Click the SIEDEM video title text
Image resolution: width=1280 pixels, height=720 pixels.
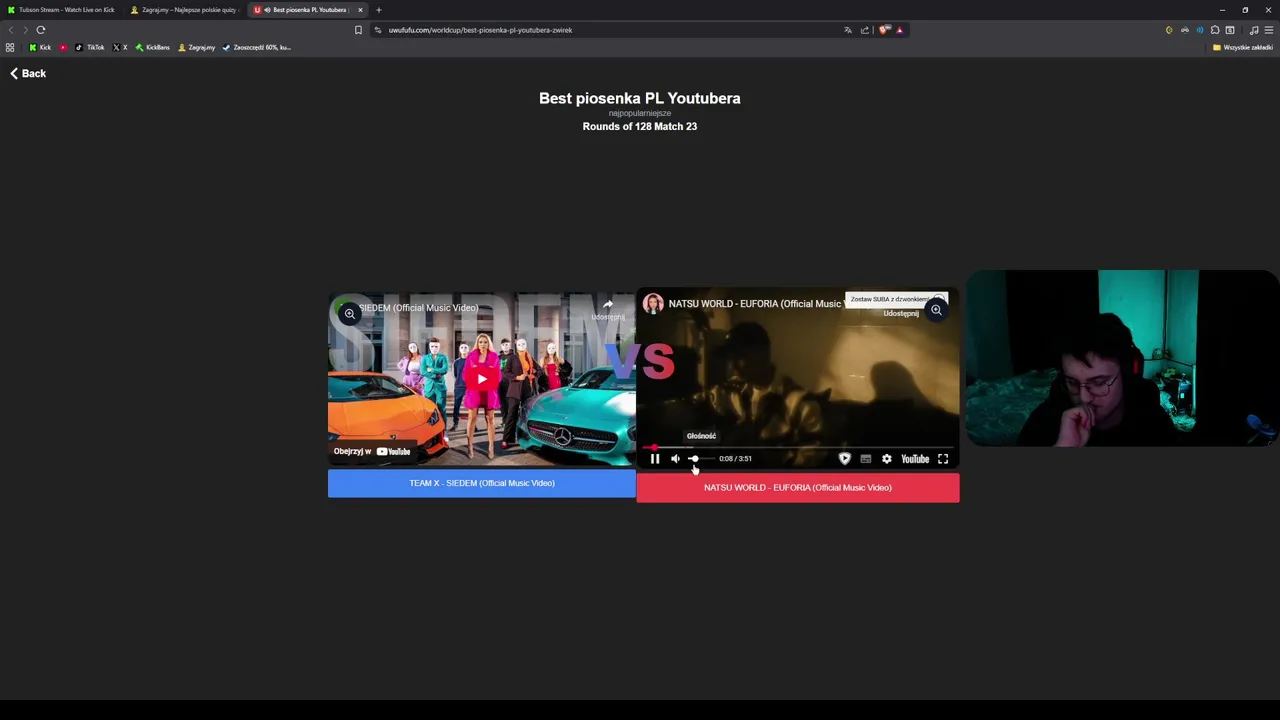(418, 307)
